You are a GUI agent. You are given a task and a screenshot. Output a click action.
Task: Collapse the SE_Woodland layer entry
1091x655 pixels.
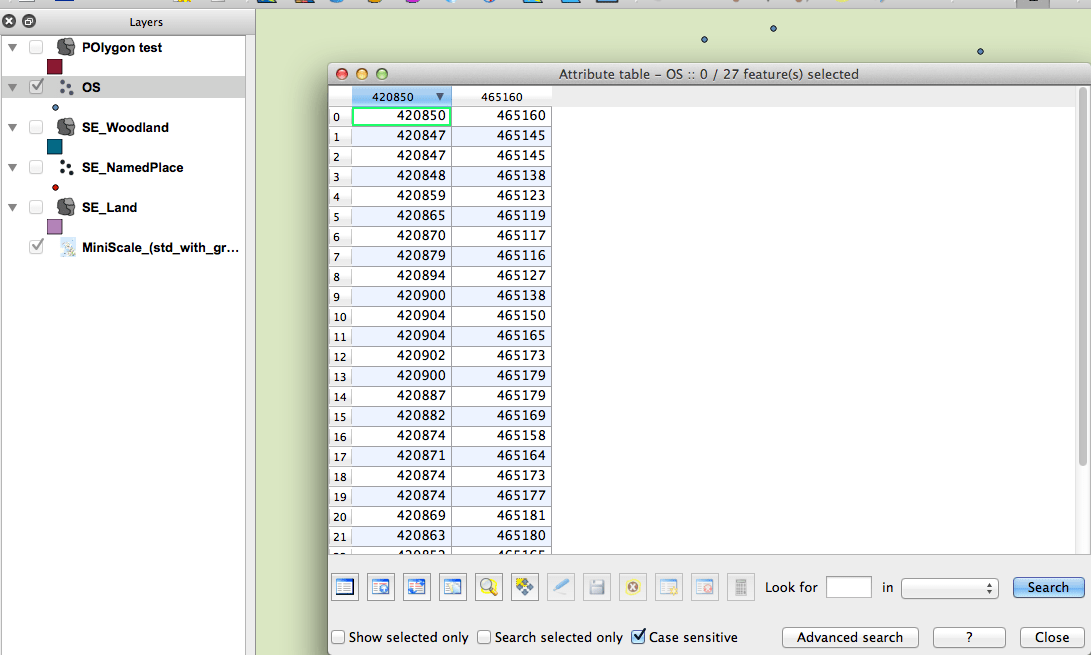[x=12, y=127]
